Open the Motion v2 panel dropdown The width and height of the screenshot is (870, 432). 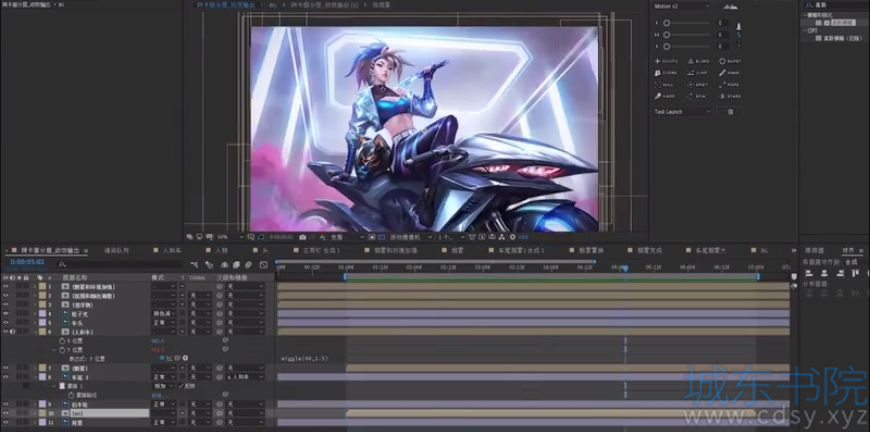pyautogui.click(x=682, y=6)
